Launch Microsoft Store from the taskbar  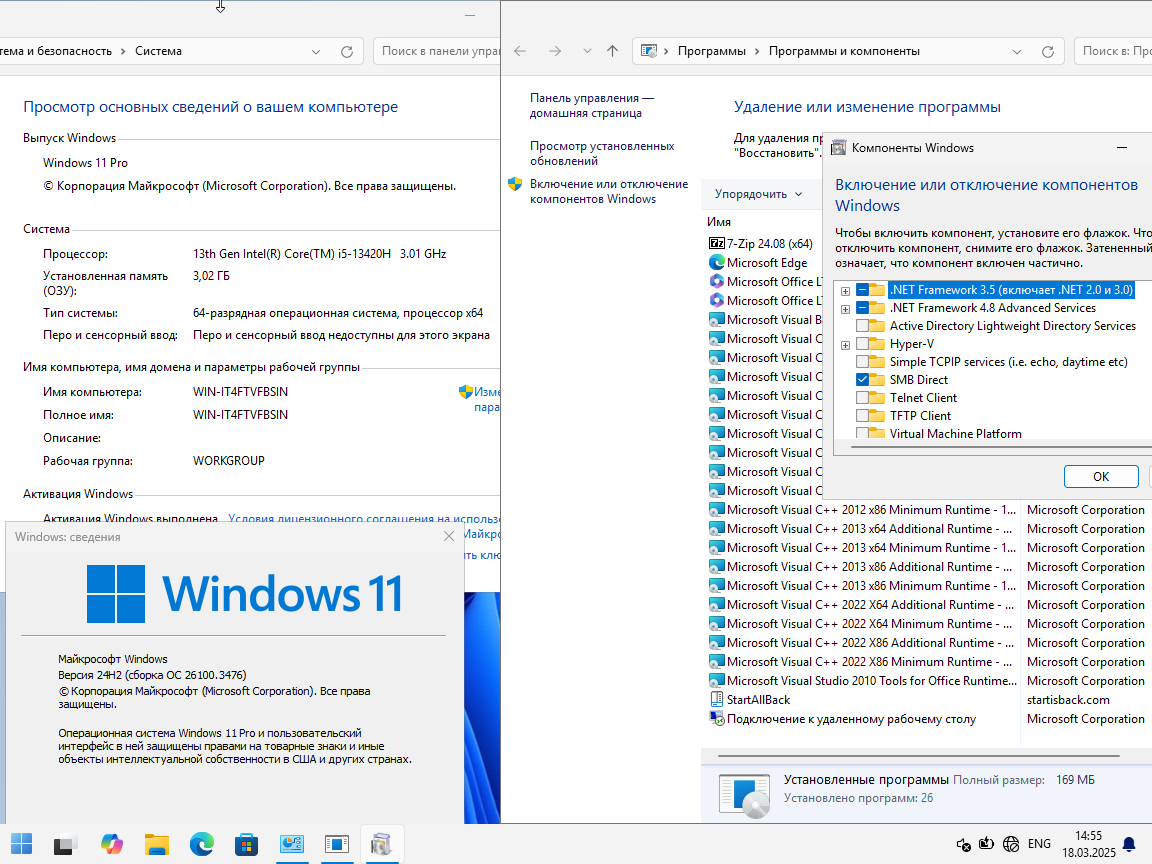click(x=246, y=844)
